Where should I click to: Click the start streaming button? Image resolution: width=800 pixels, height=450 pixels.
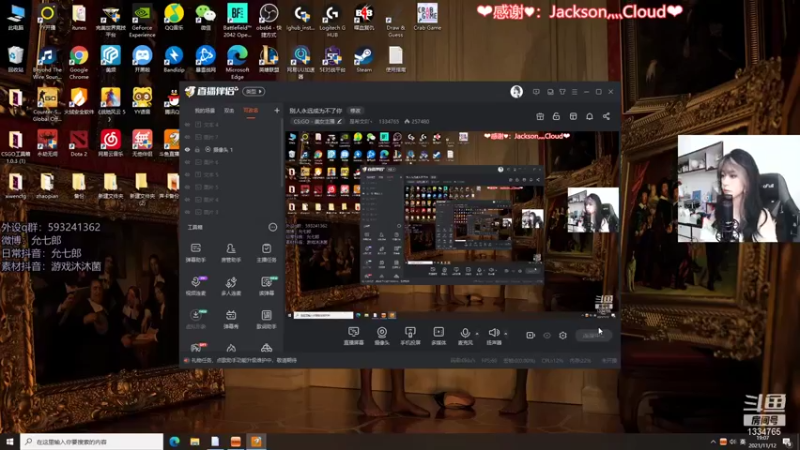pos(593,335)
